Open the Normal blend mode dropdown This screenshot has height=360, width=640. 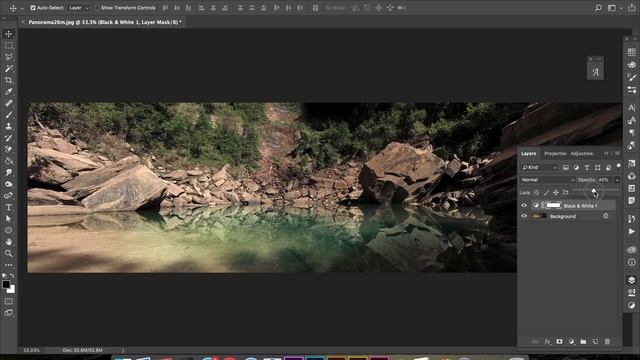(x=548, y=180)
